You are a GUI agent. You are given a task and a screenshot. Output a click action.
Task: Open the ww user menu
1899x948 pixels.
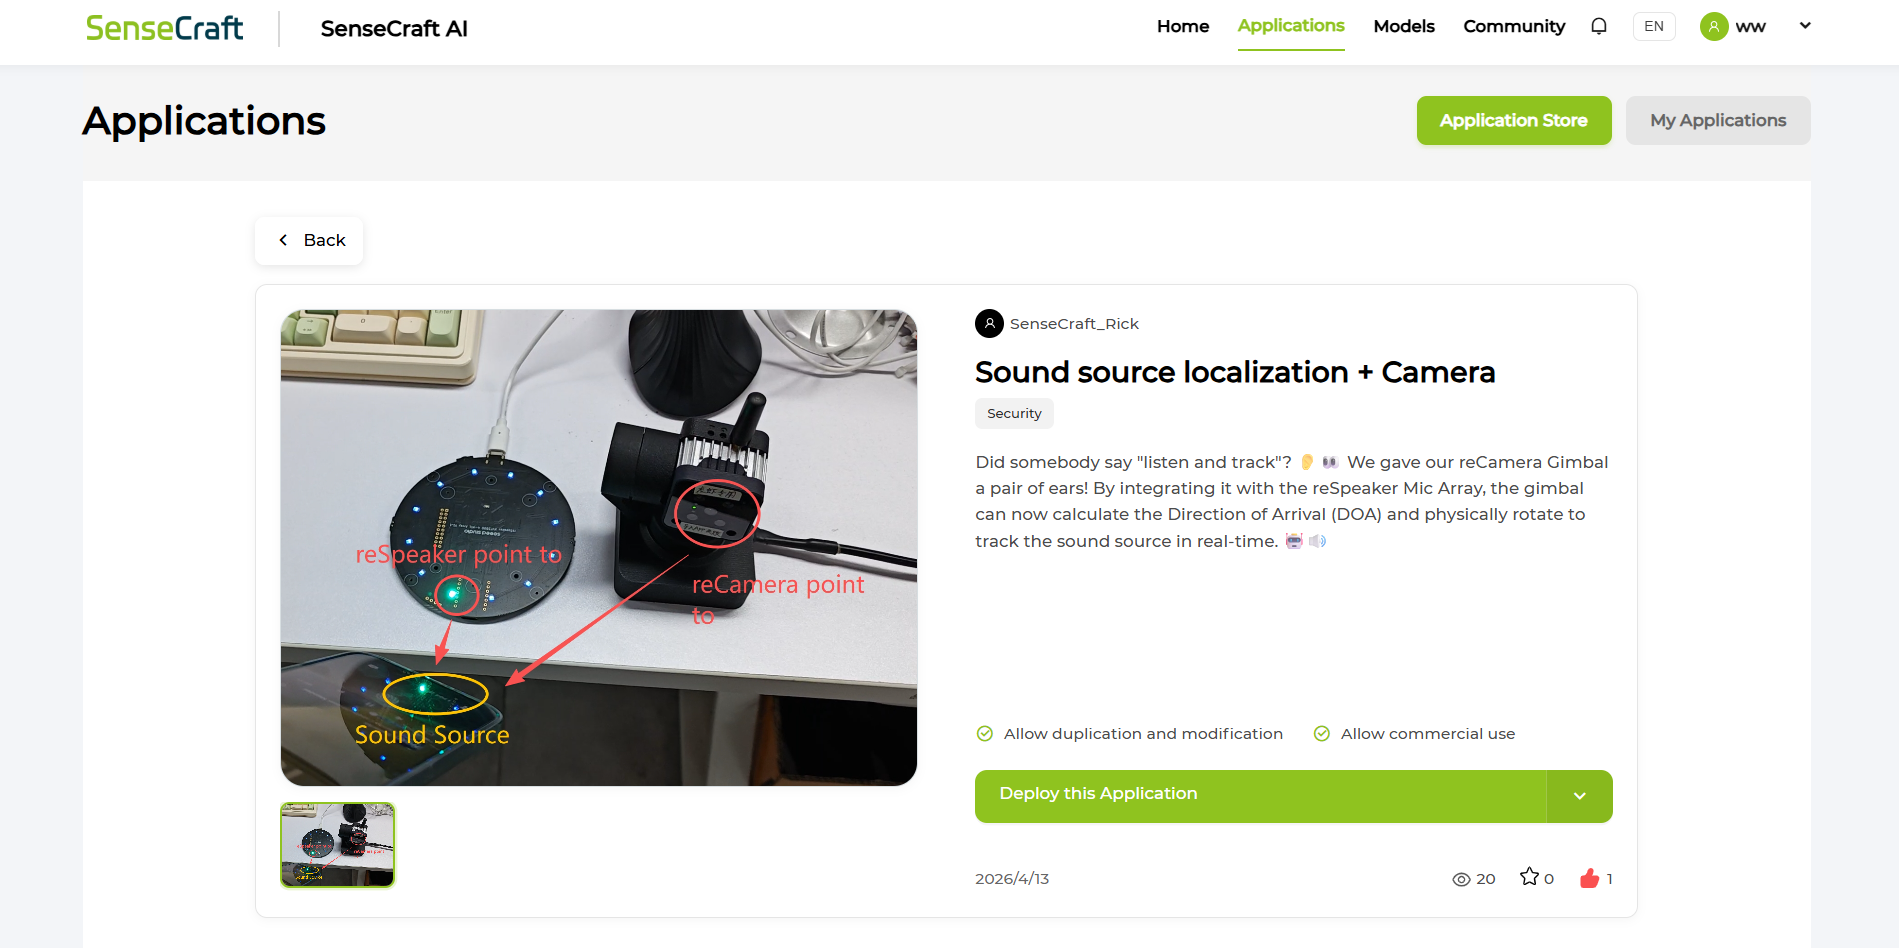tap(1751, 27)
